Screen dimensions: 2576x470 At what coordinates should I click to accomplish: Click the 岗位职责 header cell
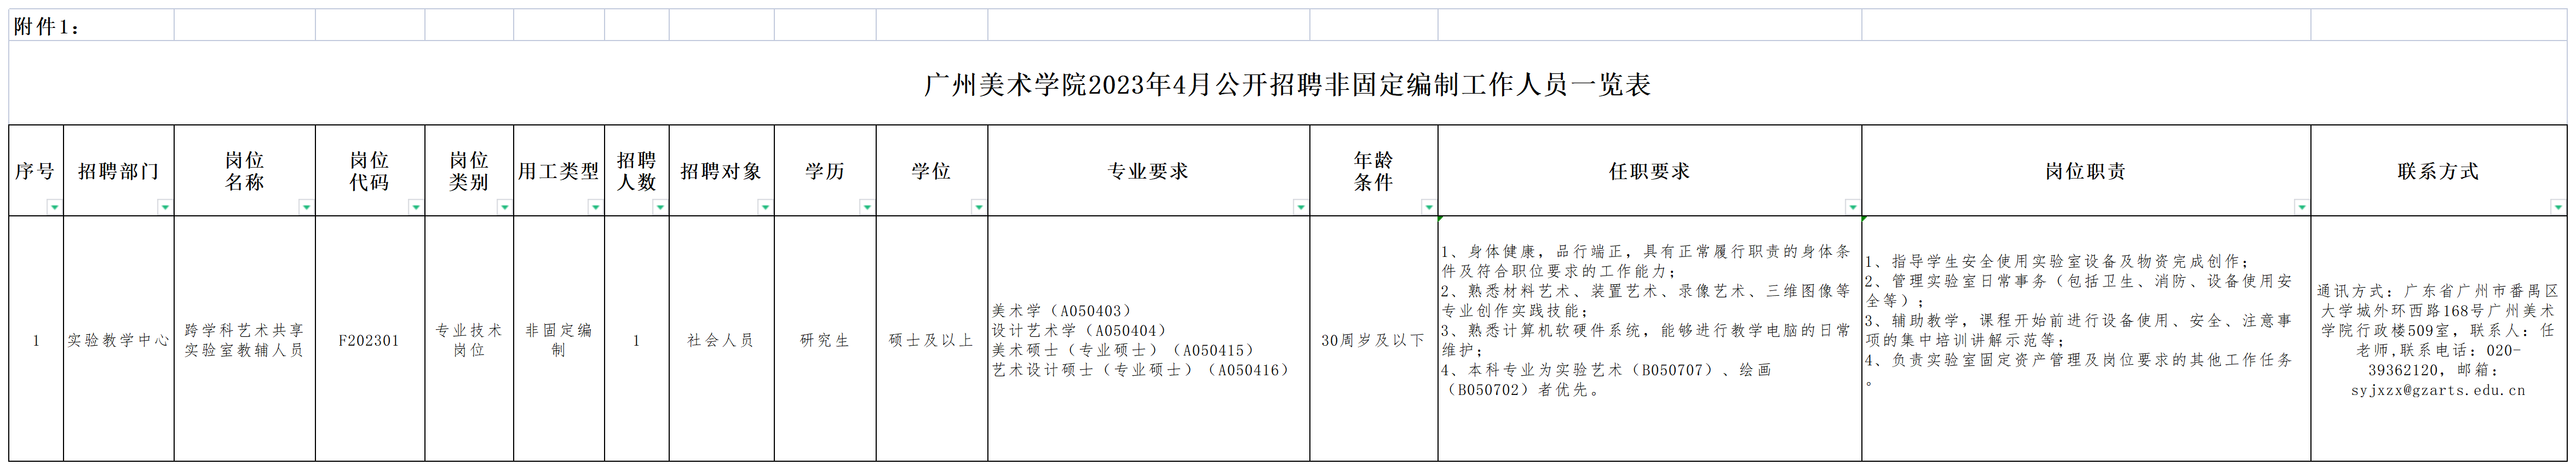point(2086,171)
